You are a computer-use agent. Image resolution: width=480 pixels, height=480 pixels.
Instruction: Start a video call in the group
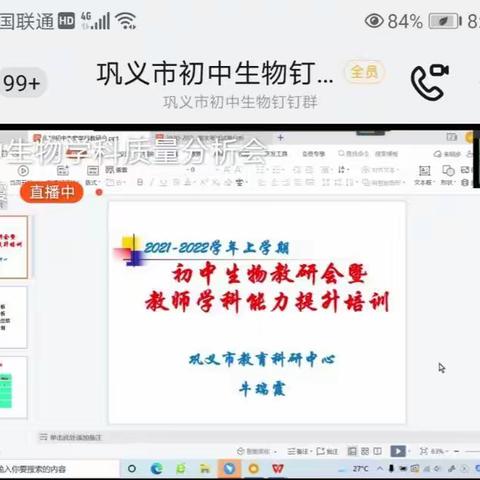430,82
